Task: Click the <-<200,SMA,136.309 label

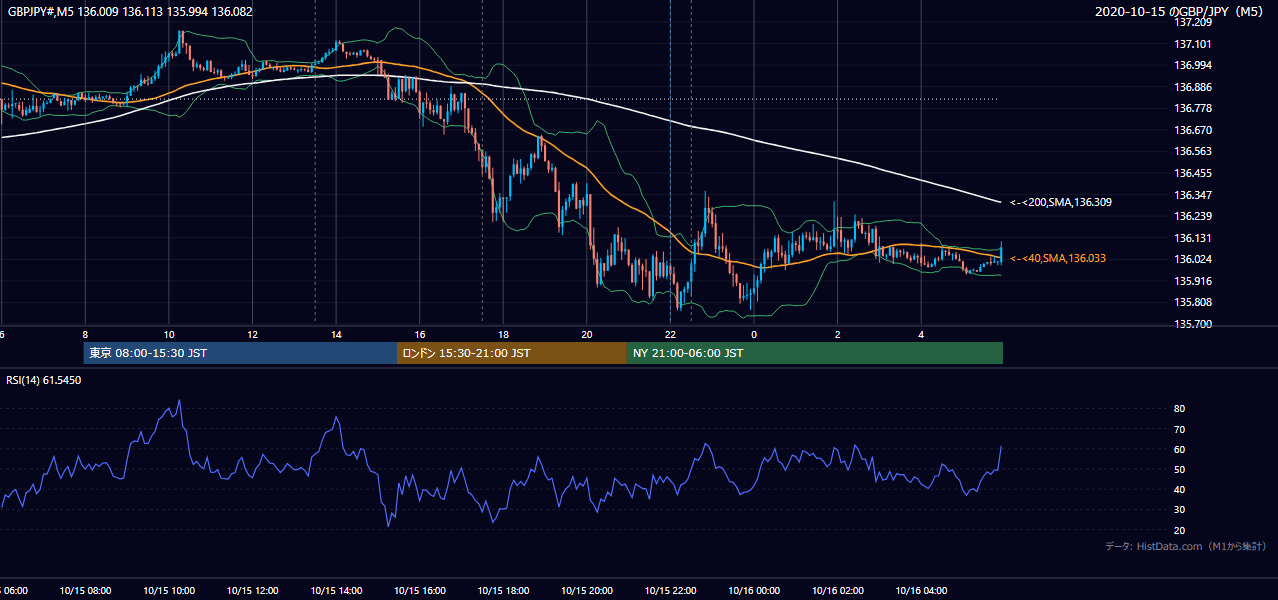Action: pyautogui.click(x=1061, y=202)
